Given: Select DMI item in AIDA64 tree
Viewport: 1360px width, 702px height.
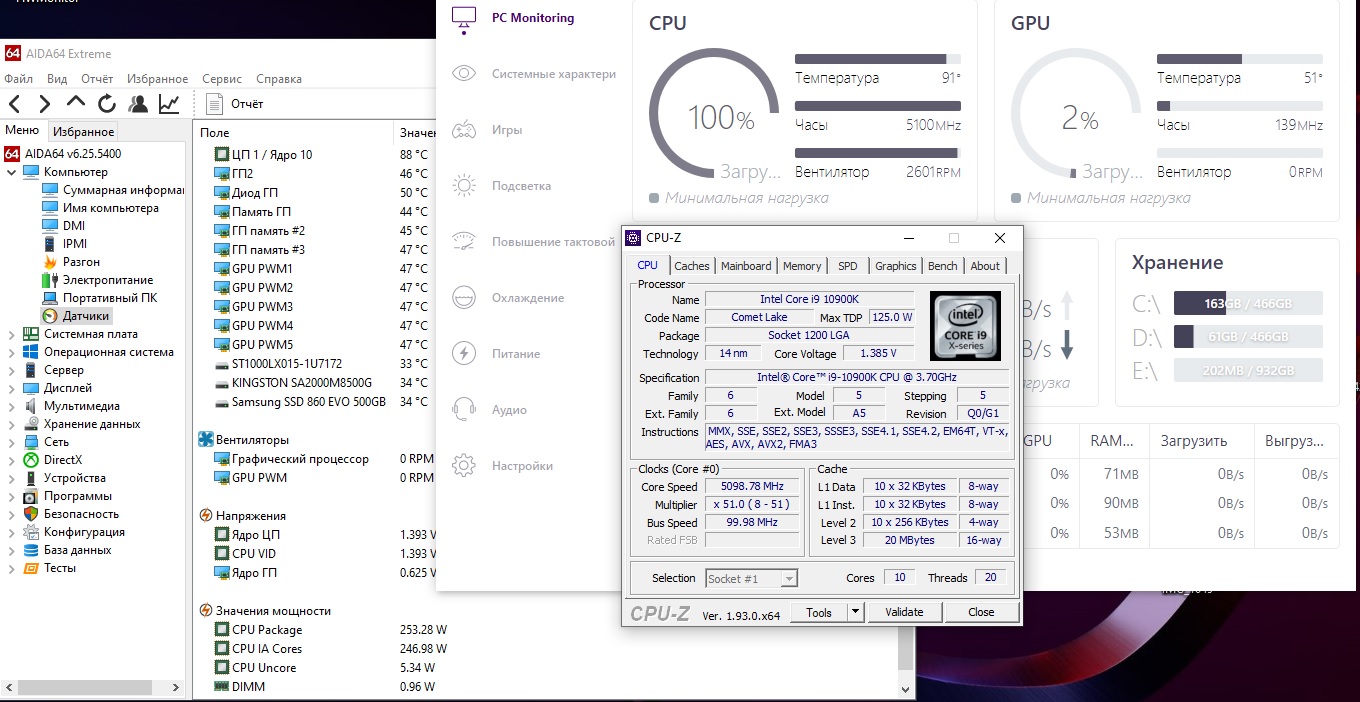Looking at the screenshot, I should click(x=64, y=226).
